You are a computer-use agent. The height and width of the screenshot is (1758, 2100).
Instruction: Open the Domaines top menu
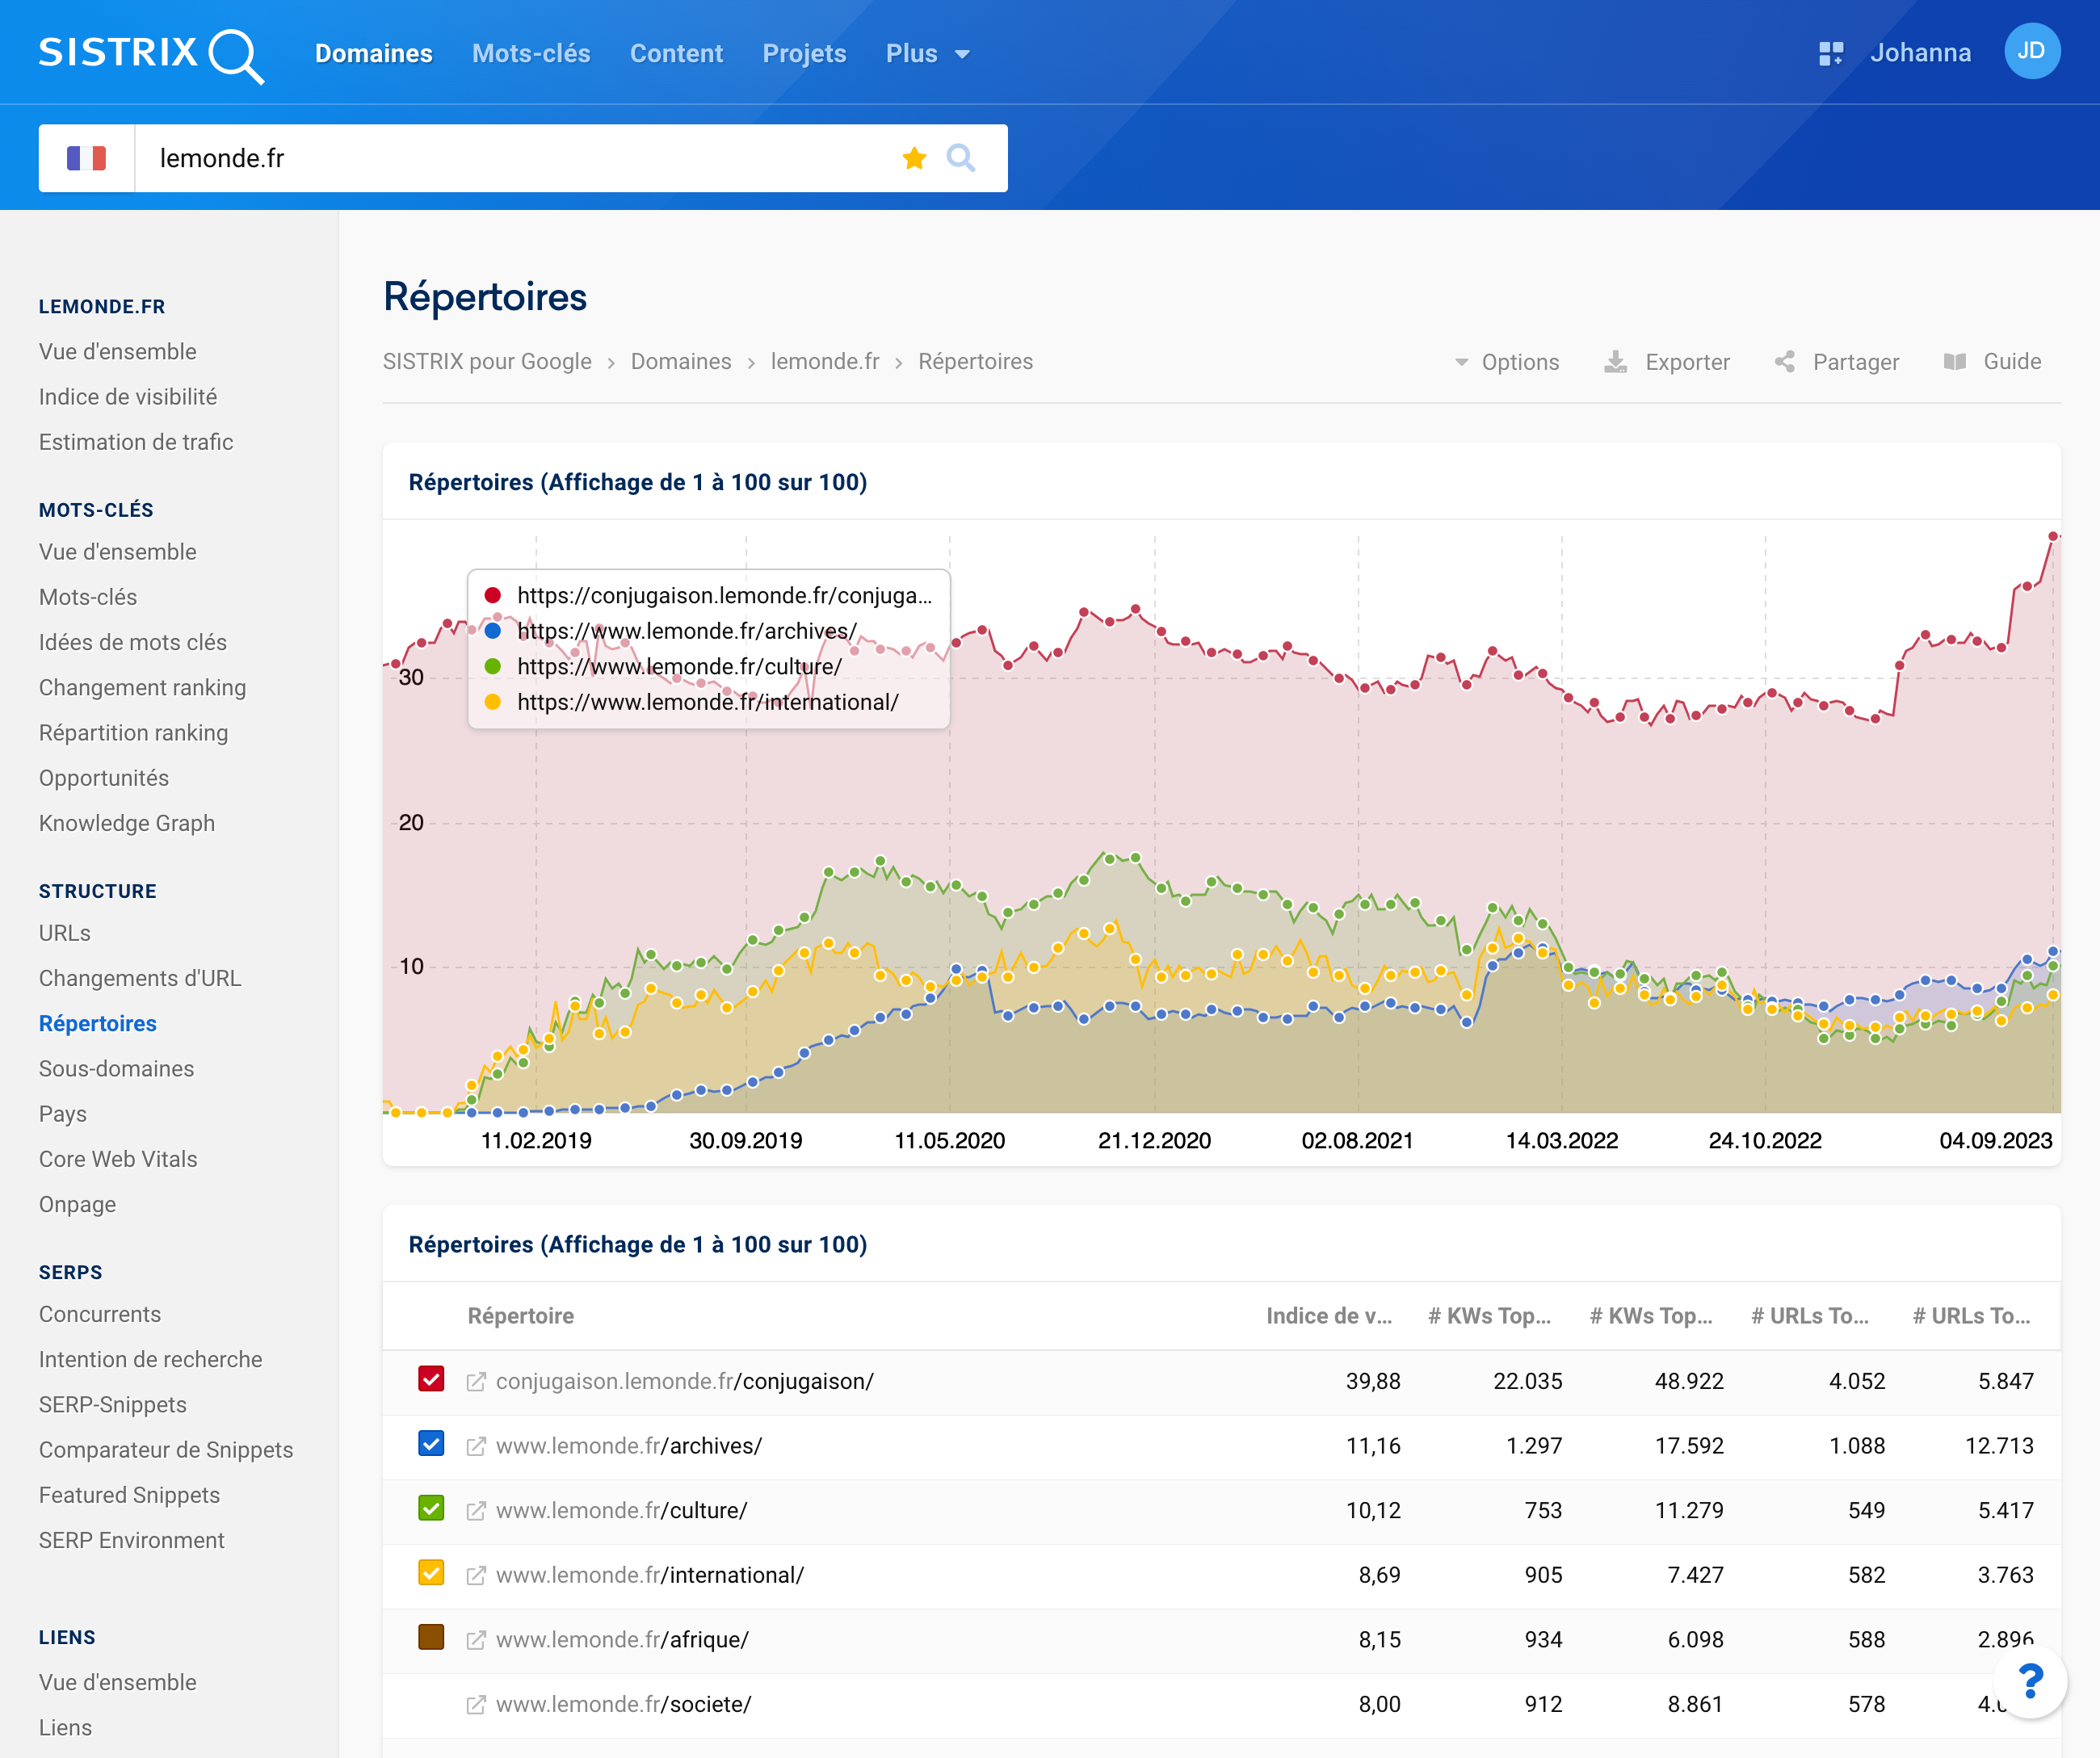tap(373, 54)
